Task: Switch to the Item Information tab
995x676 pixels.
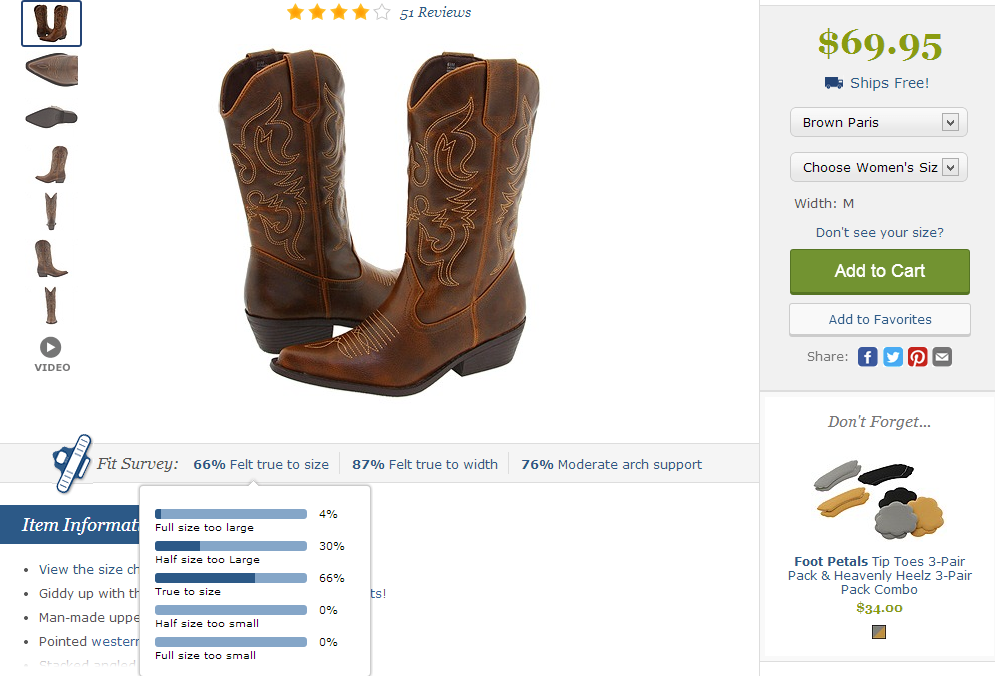Action: click(70, 524)
